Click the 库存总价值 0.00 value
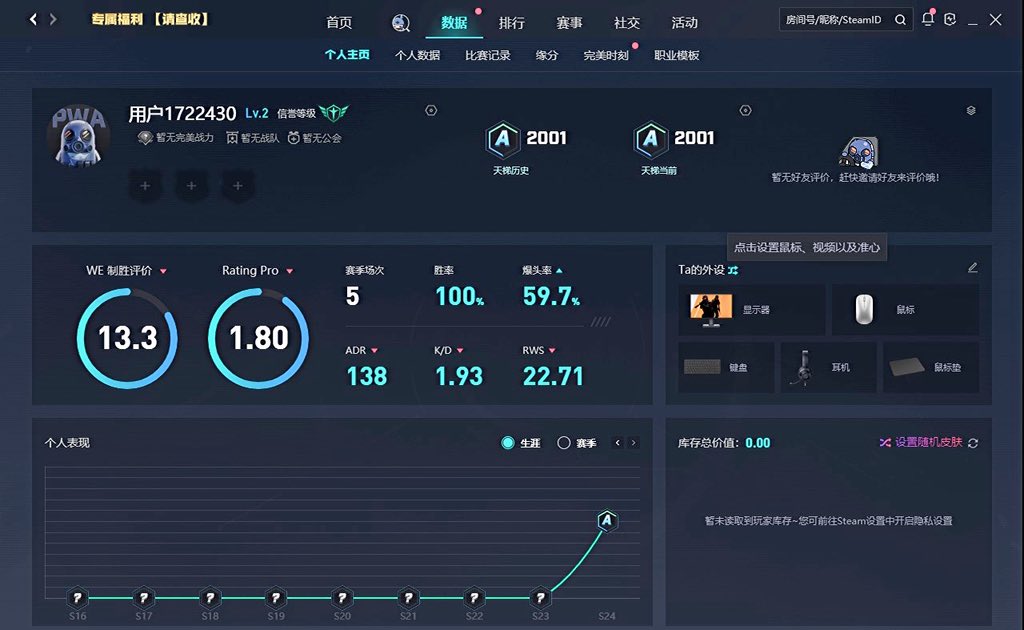 (x=758, y=443)
